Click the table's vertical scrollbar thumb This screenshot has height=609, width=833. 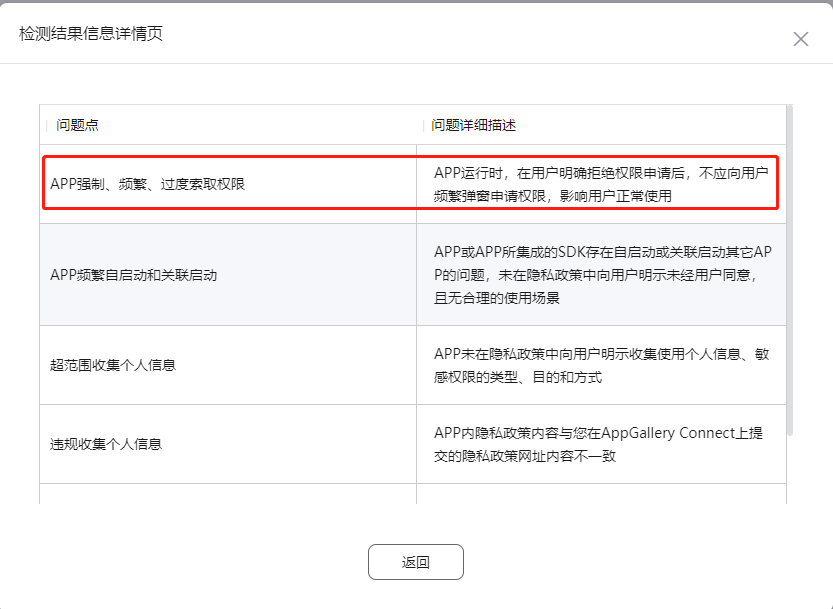790,270
